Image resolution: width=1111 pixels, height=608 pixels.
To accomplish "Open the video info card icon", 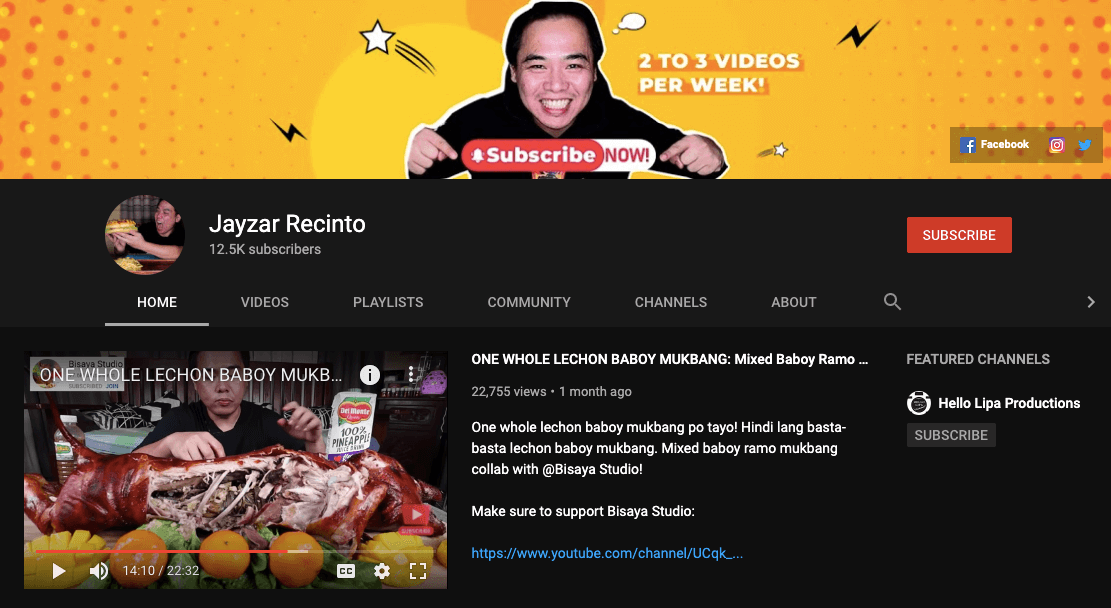I will tap(369, 375).
